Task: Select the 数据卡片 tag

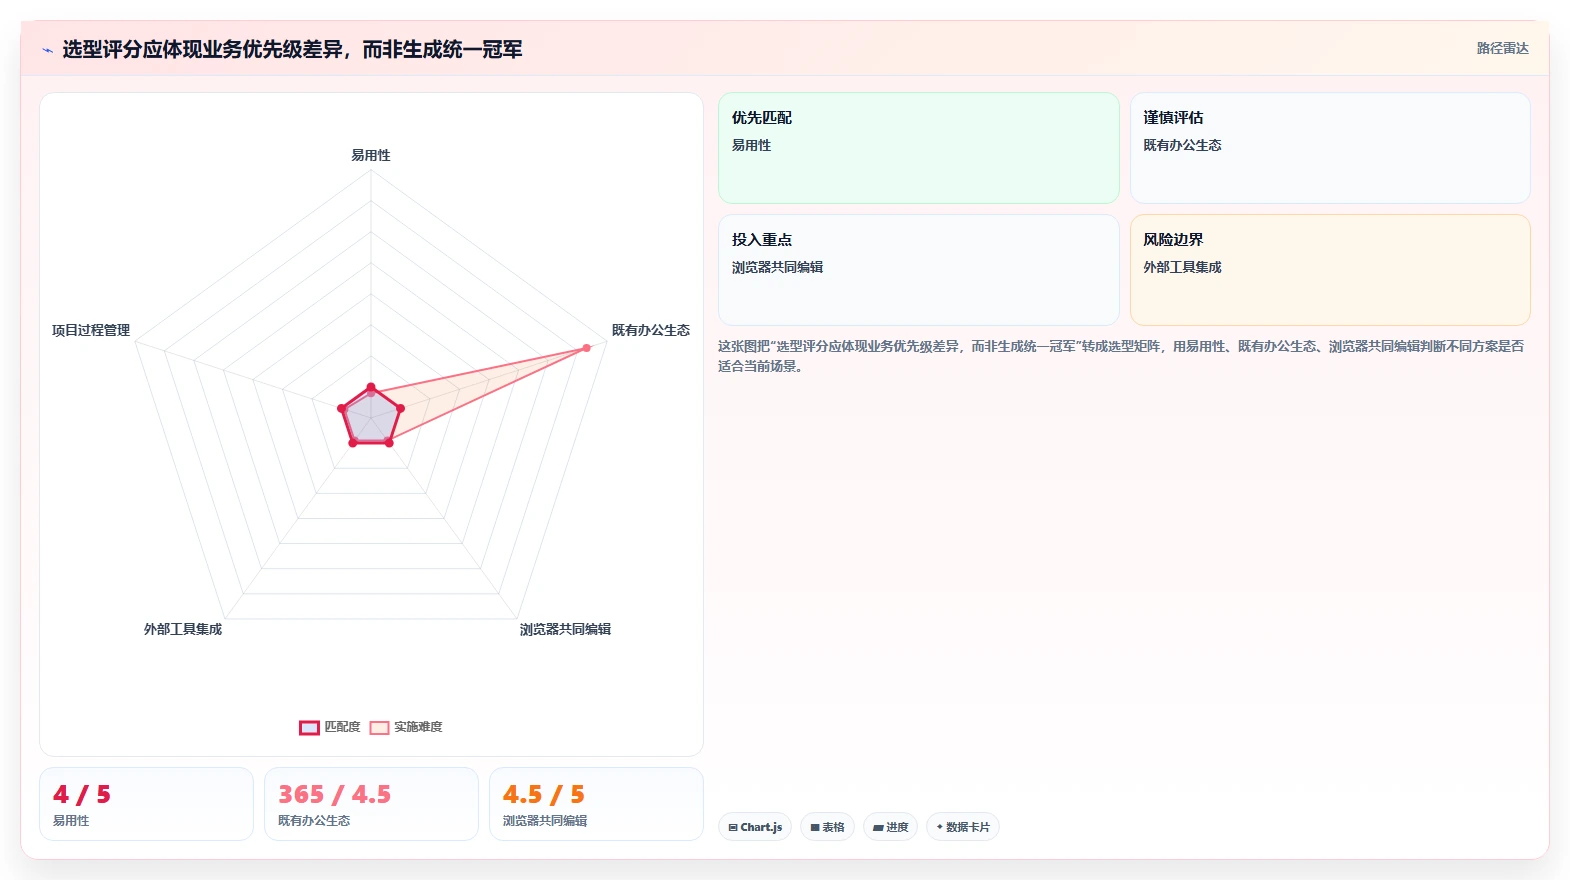Action: tap(963, 827)
